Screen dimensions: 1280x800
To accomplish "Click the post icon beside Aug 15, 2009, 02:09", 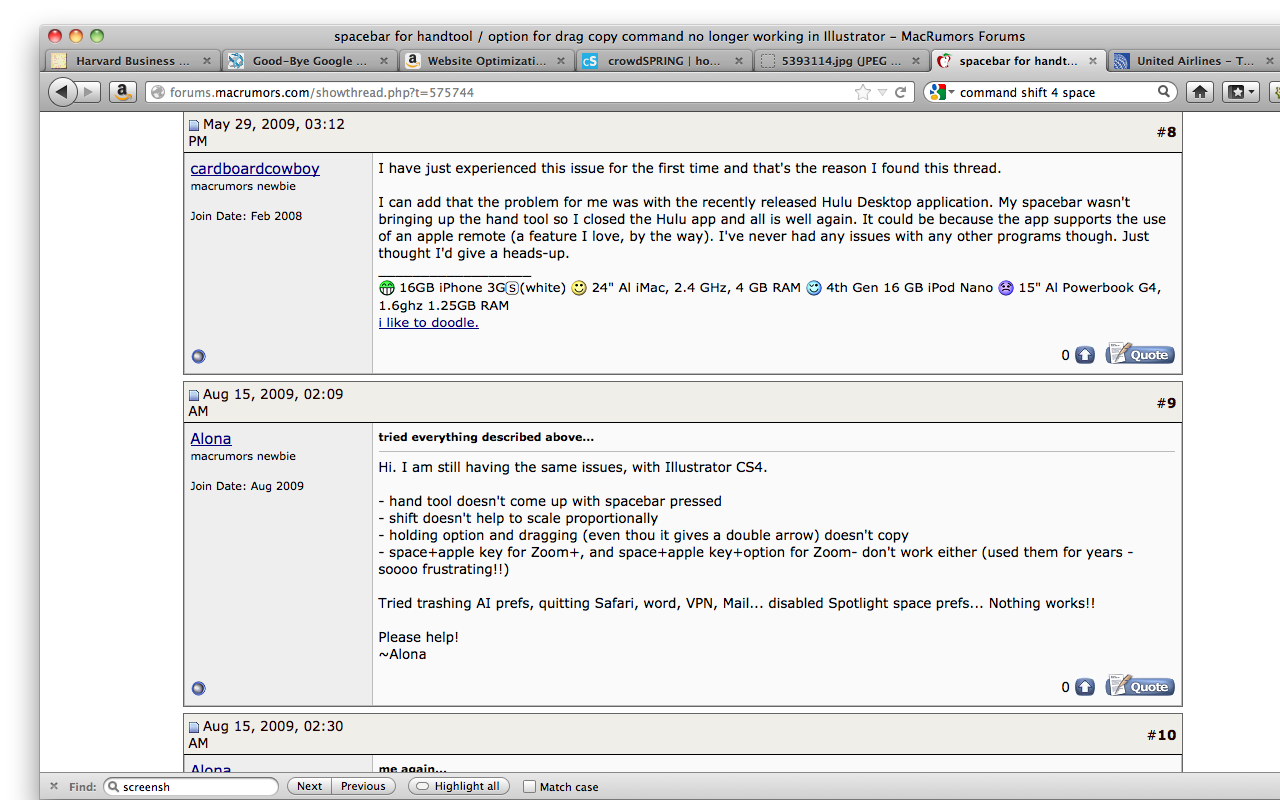I will 194,396.
